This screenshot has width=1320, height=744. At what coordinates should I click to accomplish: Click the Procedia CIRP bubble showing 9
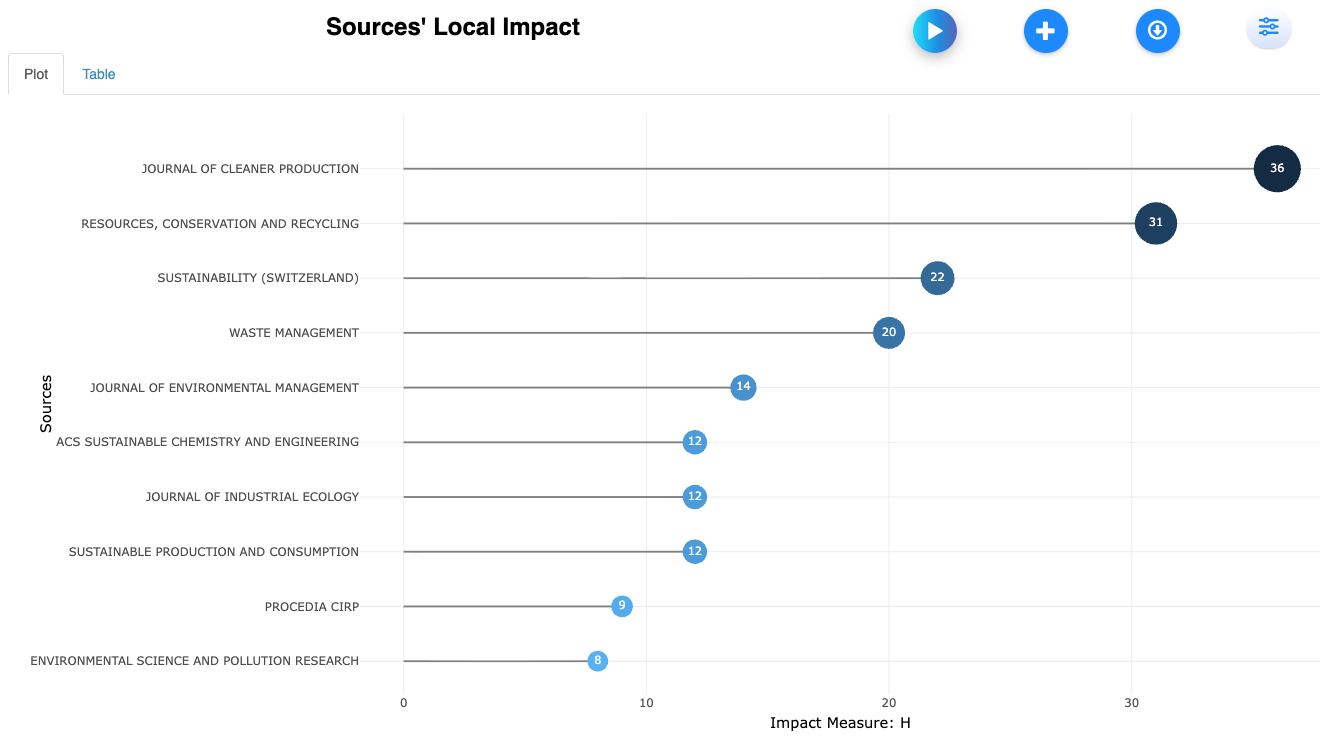click(x=622, y=606)
